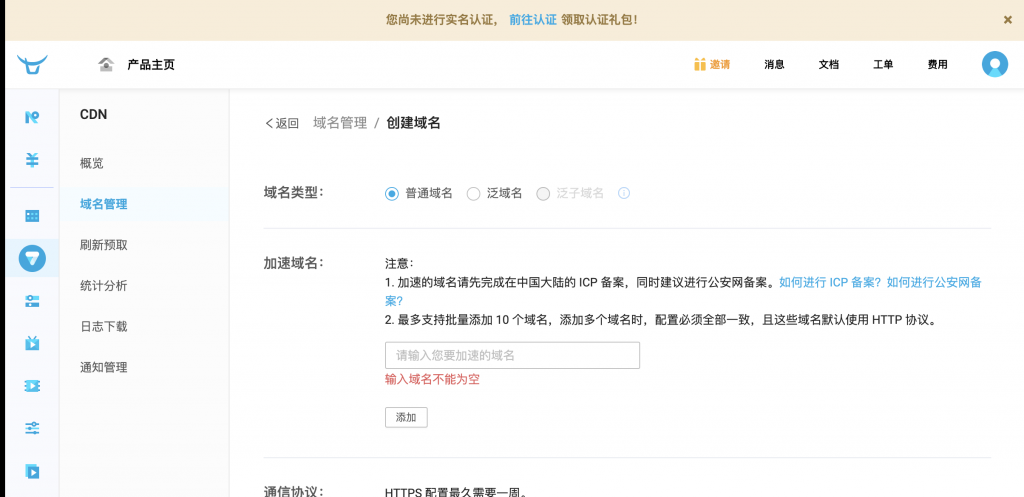Click the bottom play-box sidebar icon

click(x=32, y=471)
